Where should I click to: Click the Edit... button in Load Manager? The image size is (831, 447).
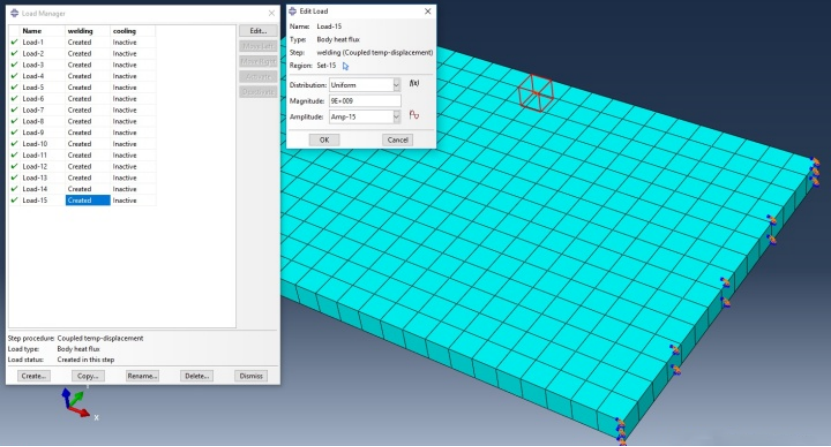(257, 31)
